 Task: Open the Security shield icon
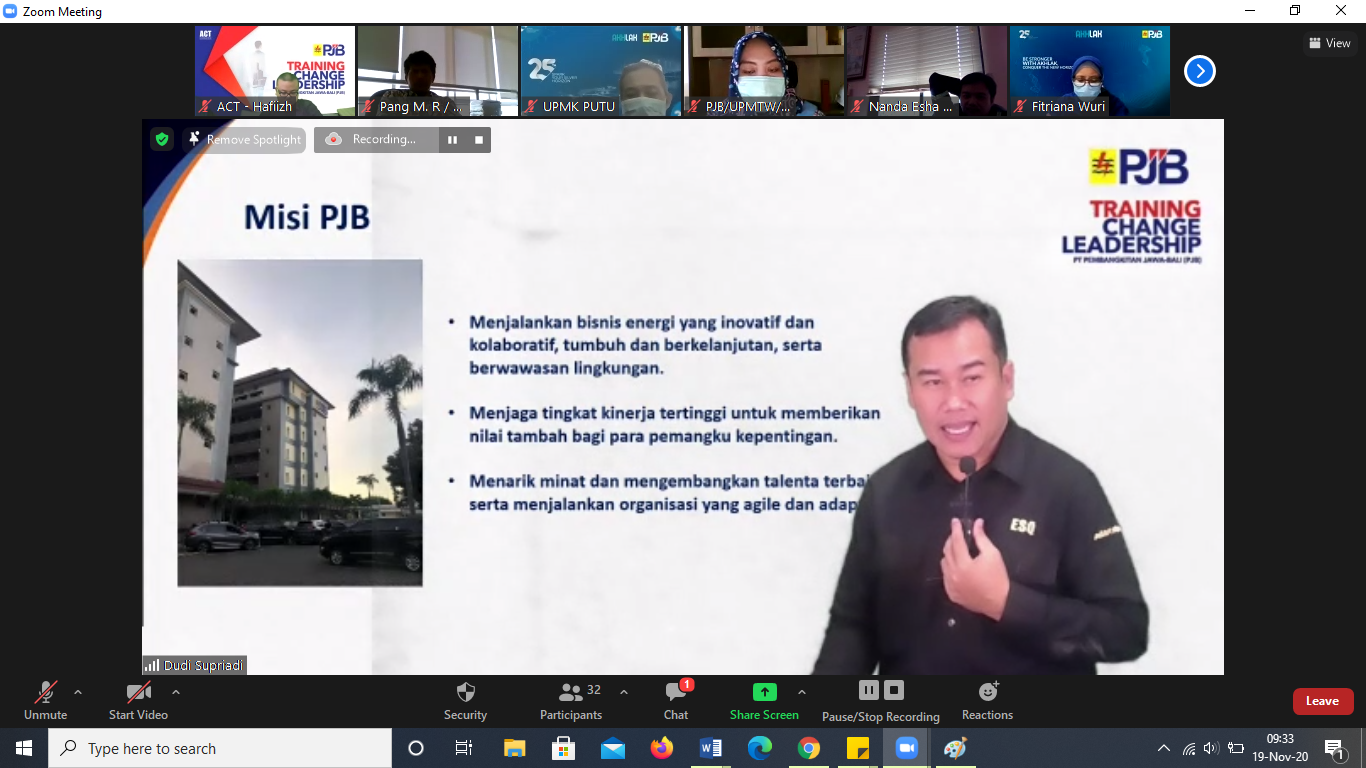coord(465,692)
